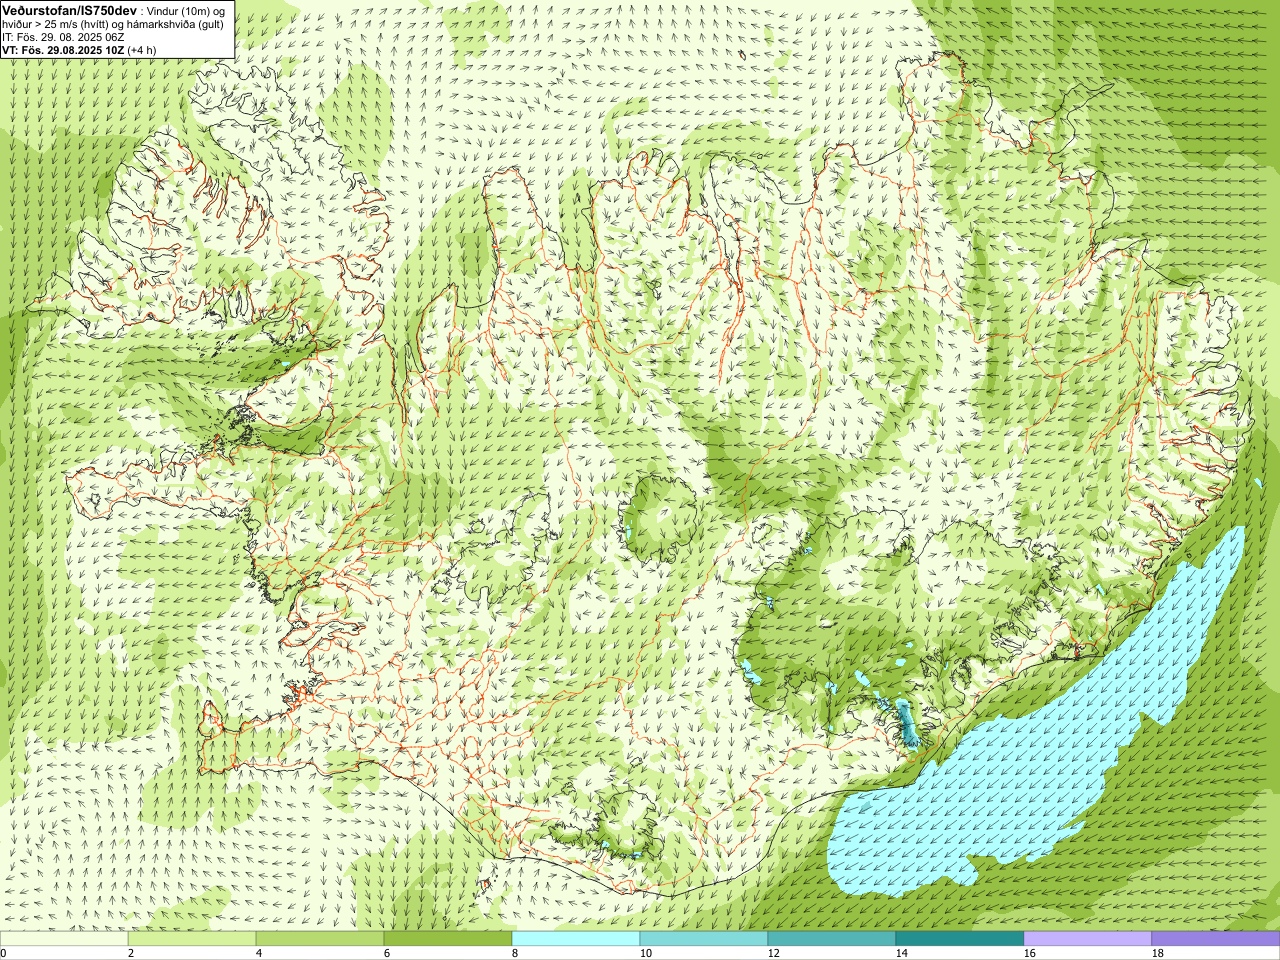Click the 2–4 m/s light green legend swatch
1280x960 pixels.
click(x=192, y=939)
